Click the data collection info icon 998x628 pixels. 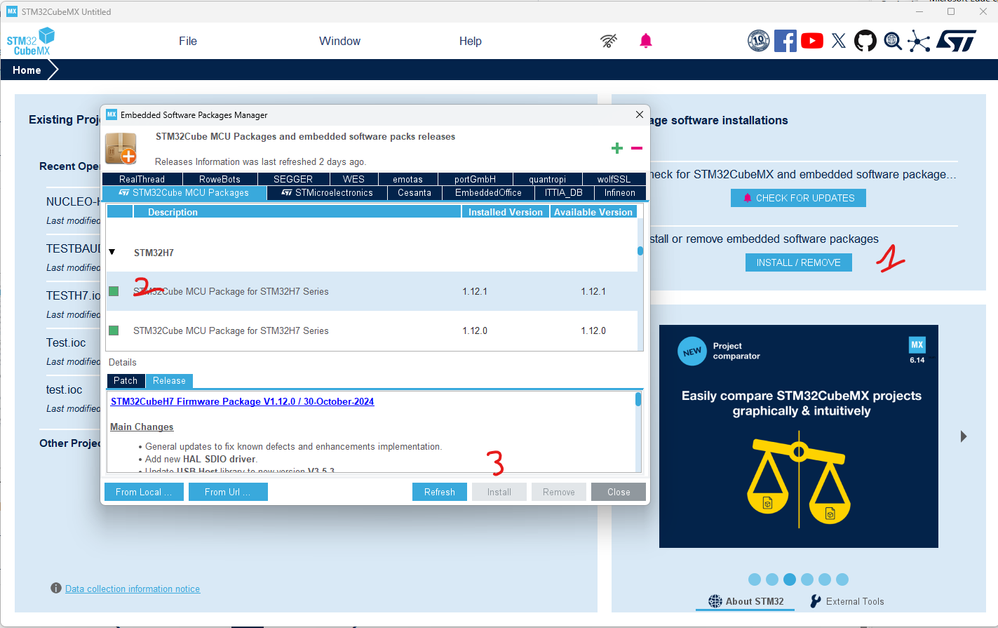coord(56,588)
